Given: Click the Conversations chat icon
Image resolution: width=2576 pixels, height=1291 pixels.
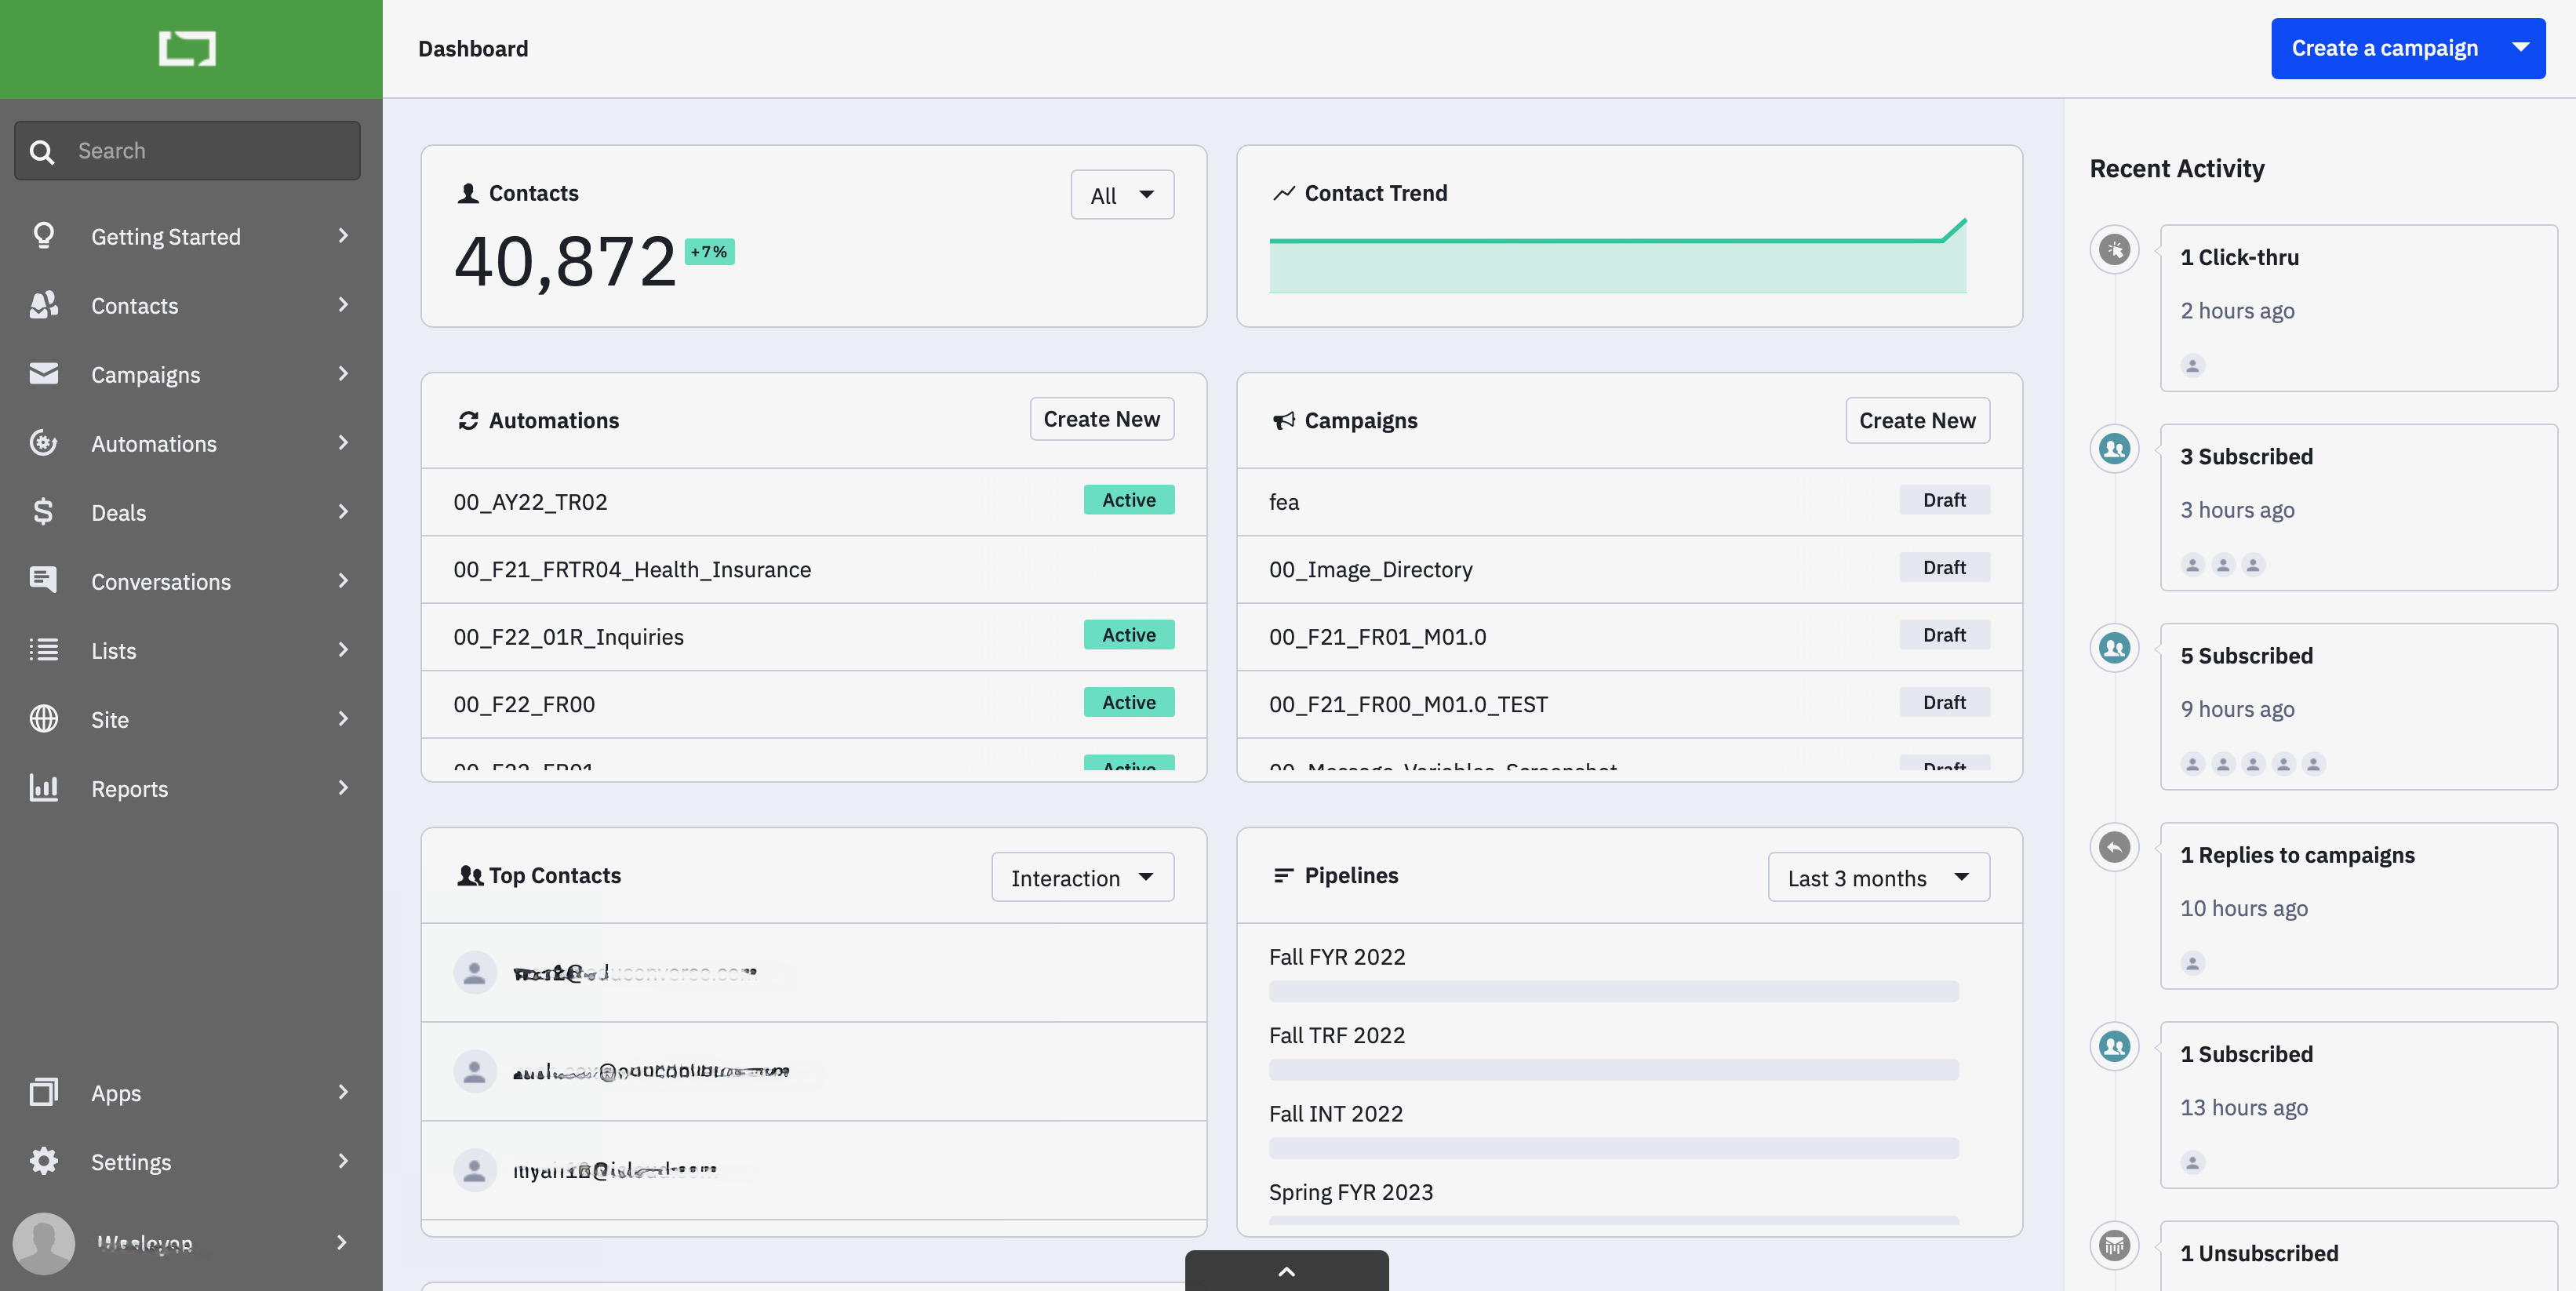Looking at the screenshot, I should coord(43,581).
